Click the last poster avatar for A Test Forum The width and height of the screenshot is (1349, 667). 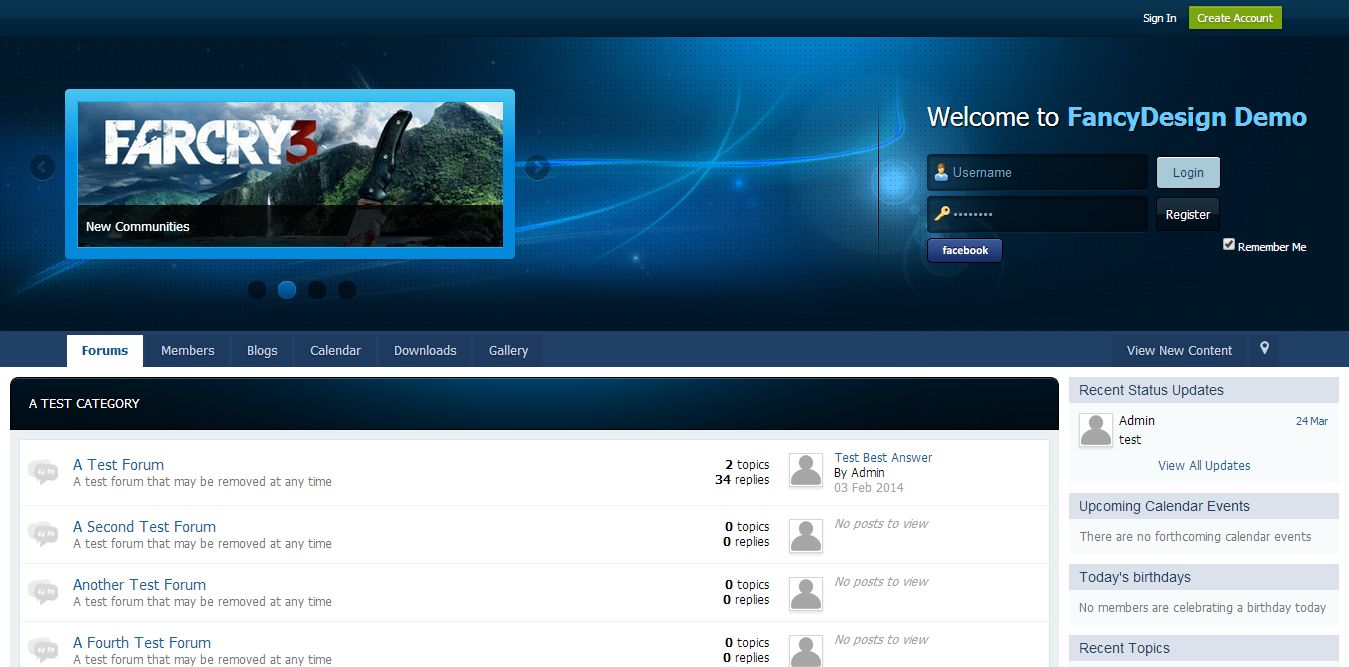click(x=806, y=470)
